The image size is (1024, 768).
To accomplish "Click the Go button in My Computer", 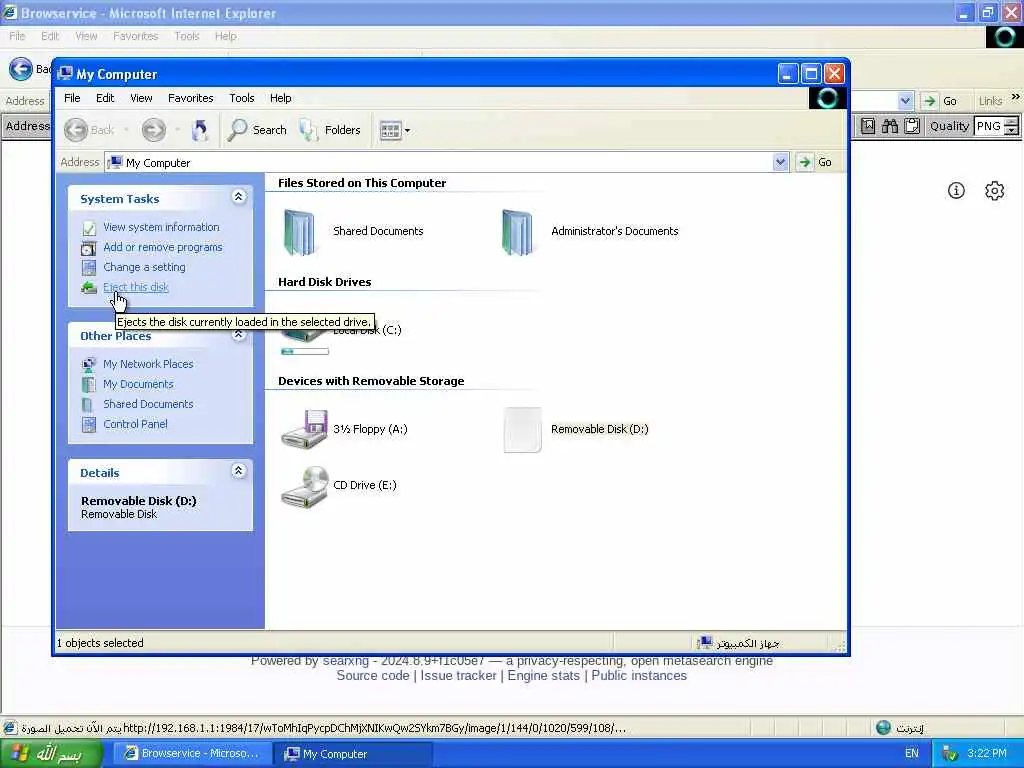I will tap(815, 162).
